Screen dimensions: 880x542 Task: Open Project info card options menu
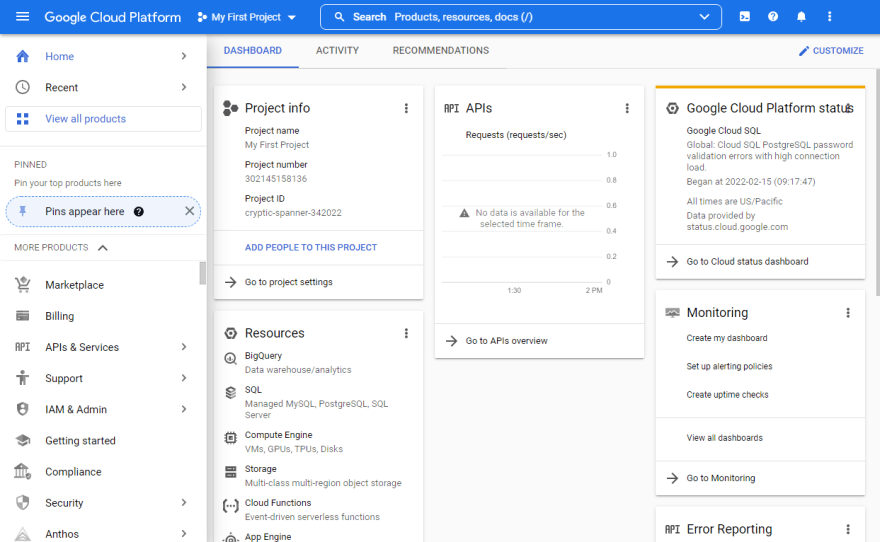point(406,108)
